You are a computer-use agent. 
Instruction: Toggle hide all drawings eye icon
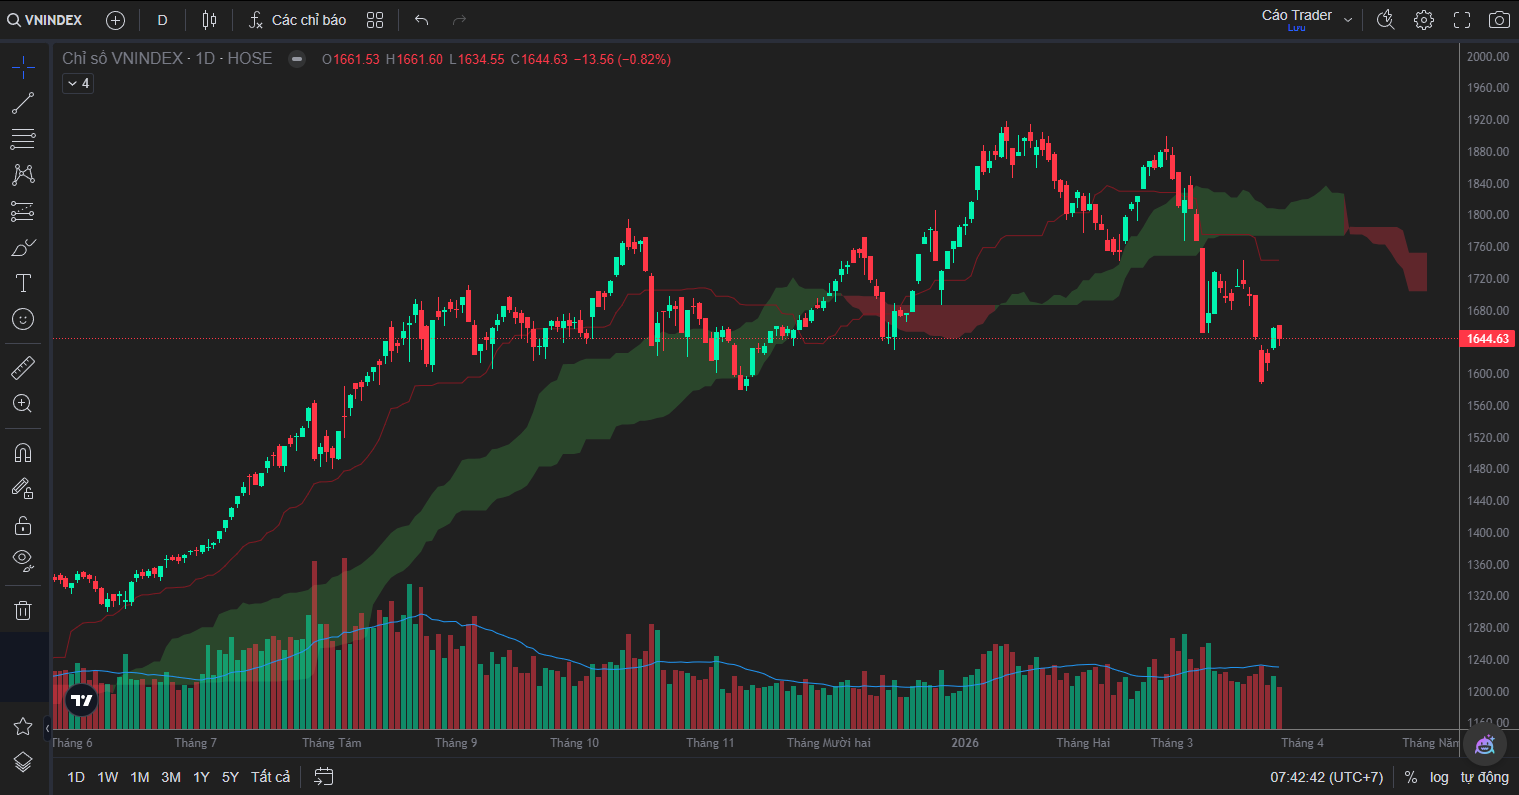point(23,558)
